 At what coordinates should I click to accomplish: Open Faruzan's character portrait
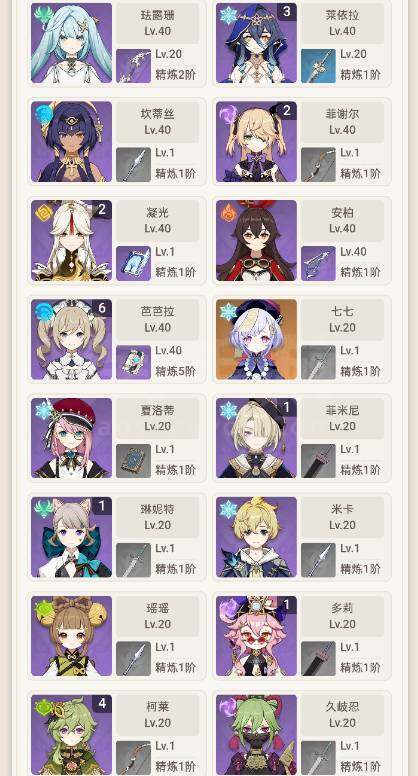71,43
